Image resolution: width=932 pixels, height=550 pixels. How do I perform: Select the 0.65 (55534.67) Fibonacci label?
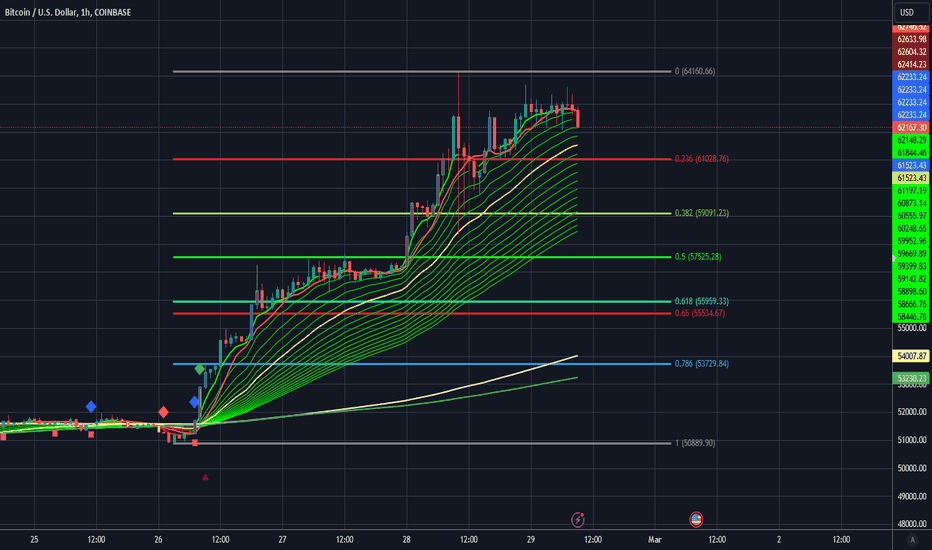pyautogui.click(x=700, y=313)
